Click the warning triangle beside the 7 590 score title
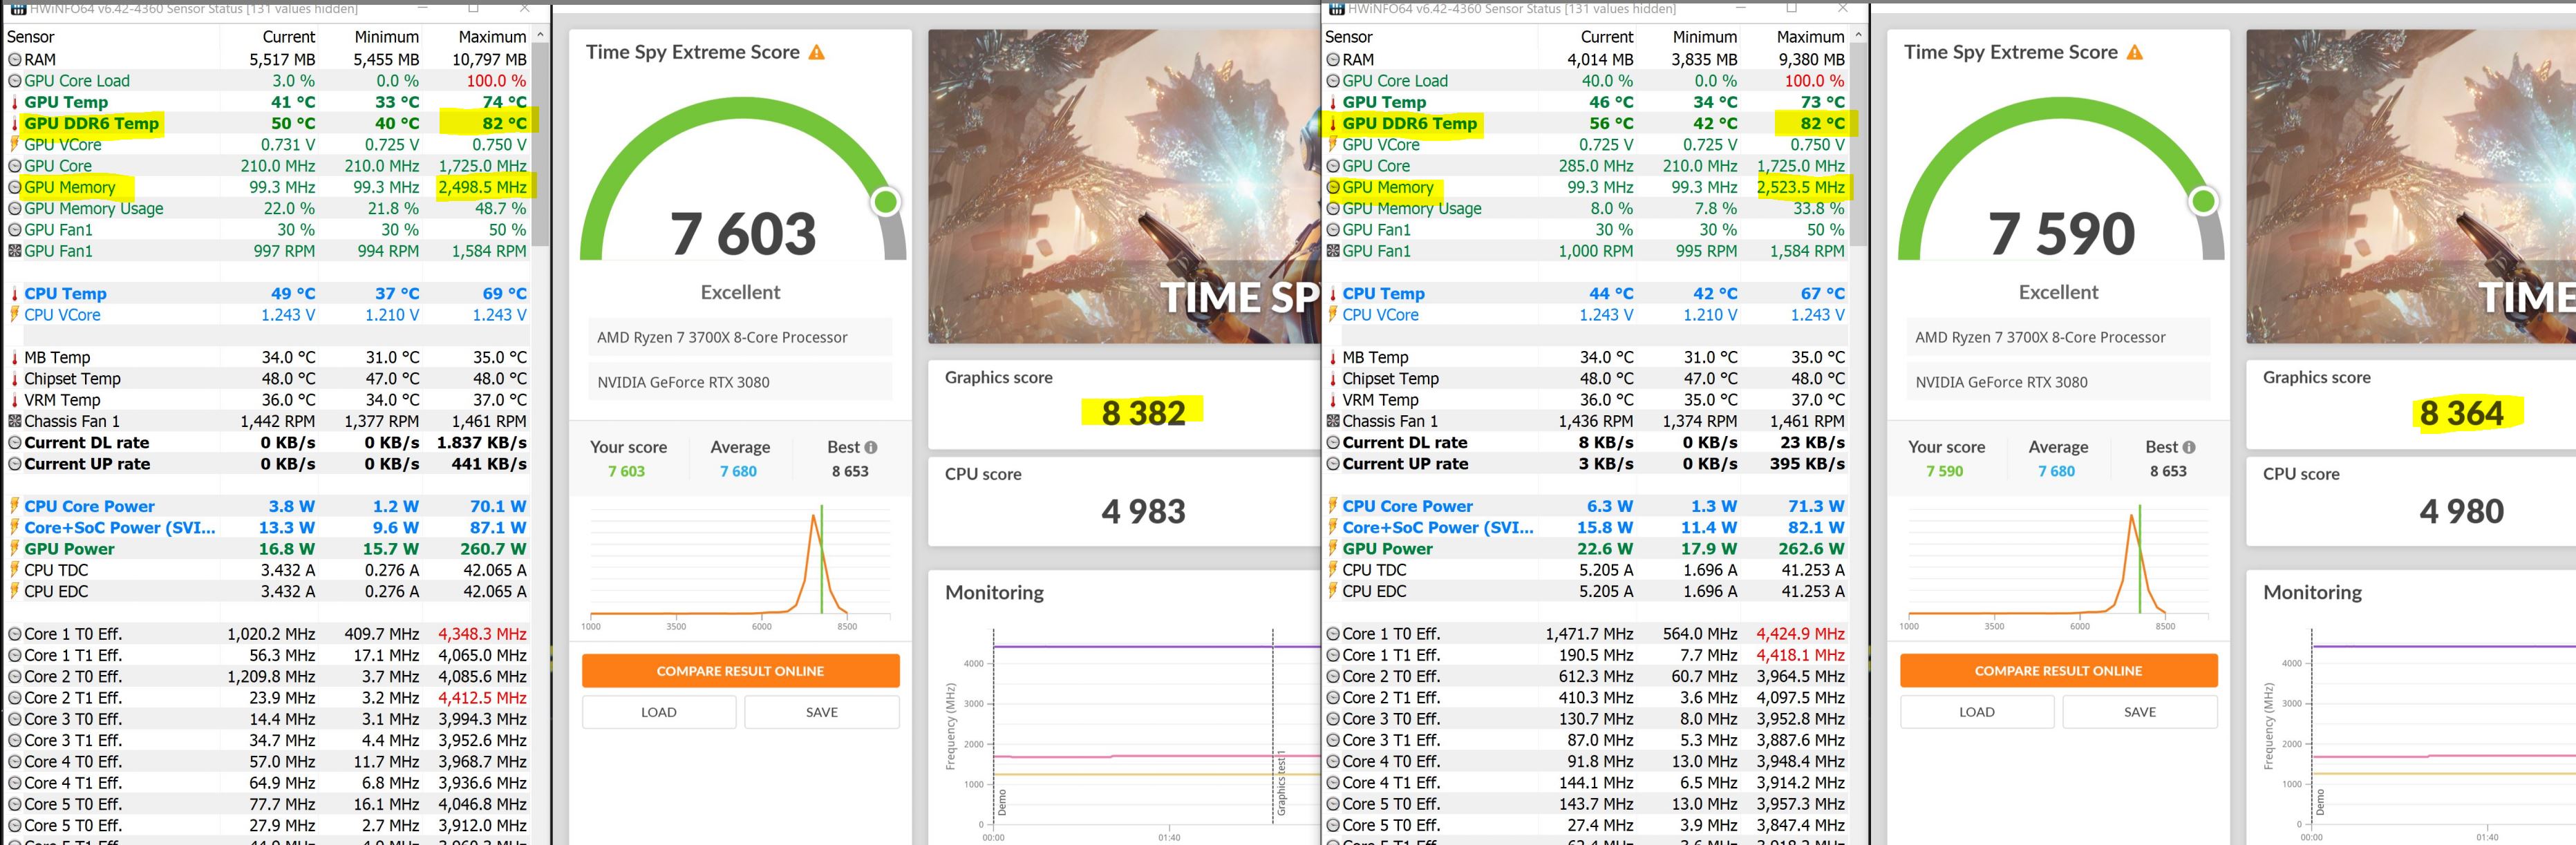2576x845 pixels. (2135, 53)
